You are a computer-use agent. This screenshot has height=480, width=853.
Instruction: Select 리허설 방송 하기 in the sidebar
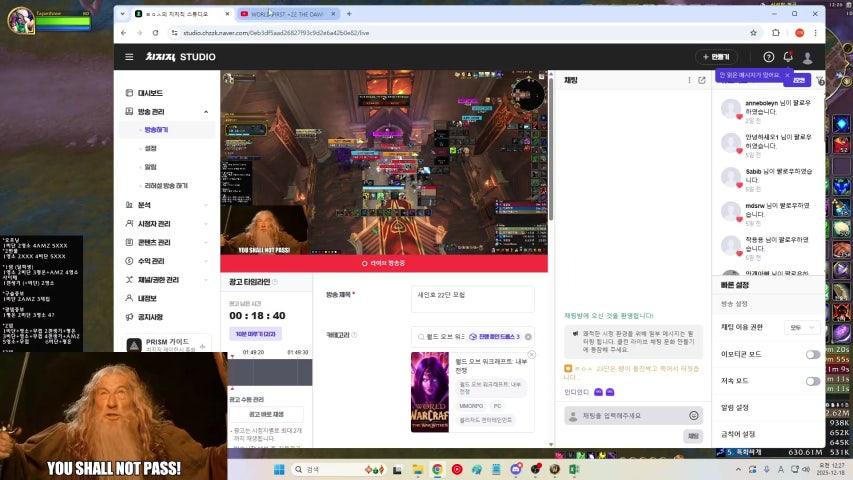tap(166, 185)
